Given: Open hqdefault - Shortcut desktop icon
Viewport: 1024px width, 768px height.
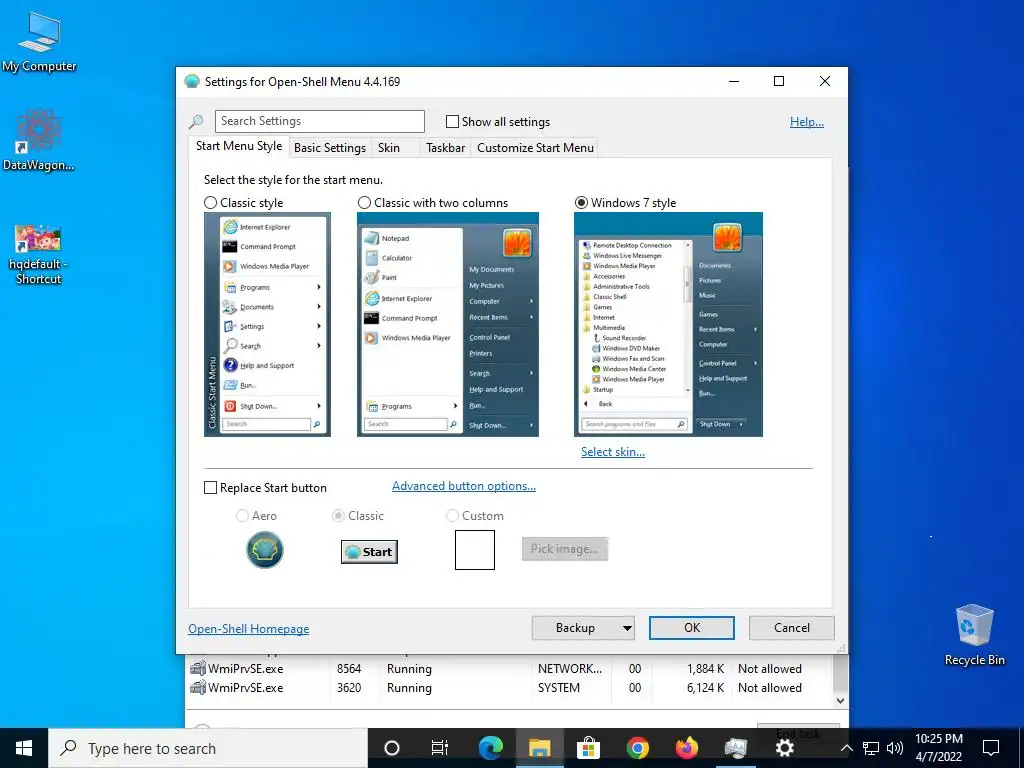Looking at the screenshot, I should (39, 254).
